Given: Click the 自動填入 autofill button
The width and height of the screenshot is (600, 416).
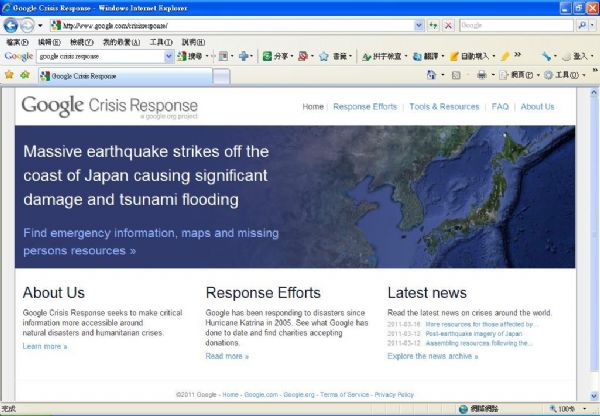Looking at the screenshot, I should point(470,56).
